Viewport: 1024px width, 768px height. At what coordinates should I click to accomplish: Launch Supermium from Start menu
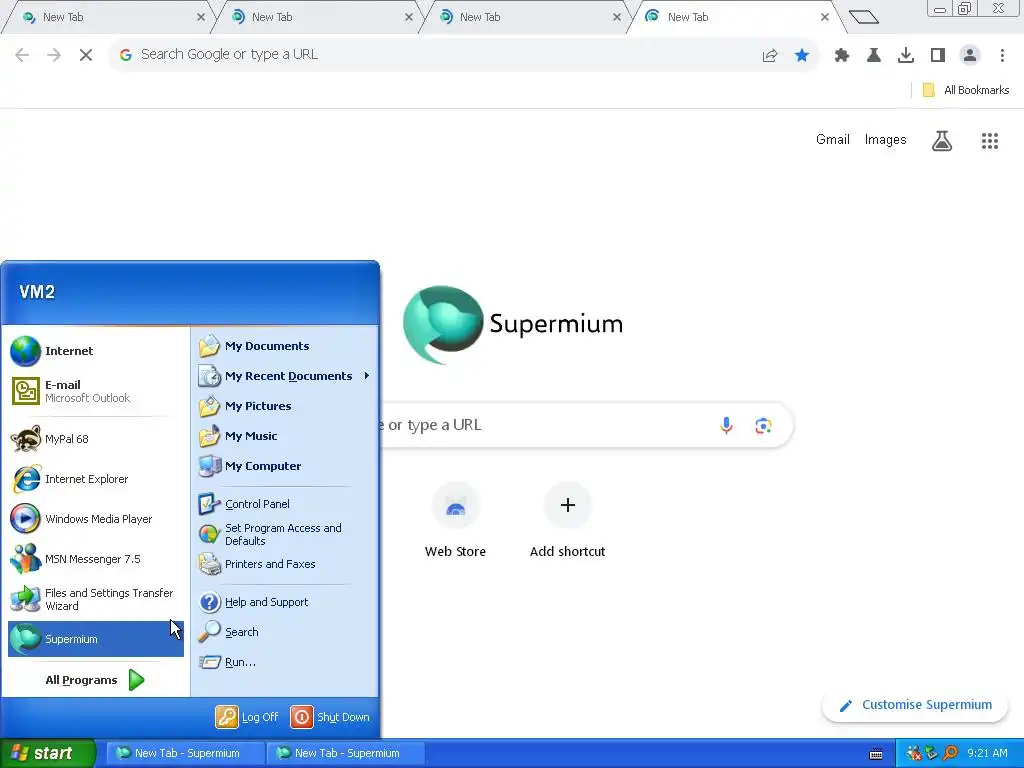point(95,639)
